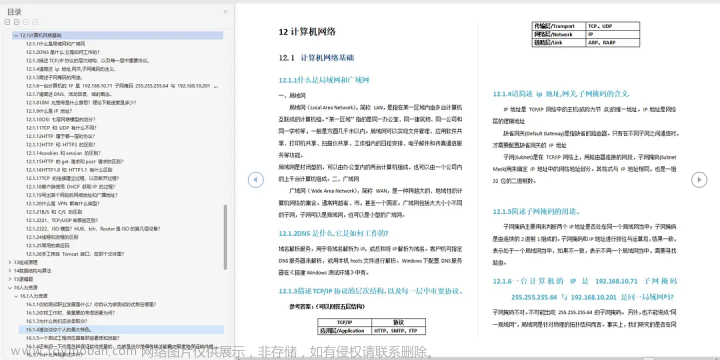
Task: Open outline item 16.1.1 测试职业发展
Action: 91,304
